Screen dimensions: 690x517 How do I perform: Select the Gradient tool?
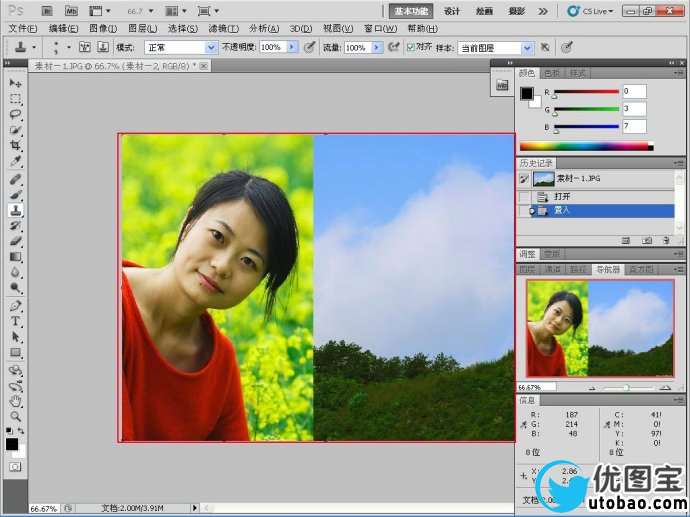[x=15, y=257]
